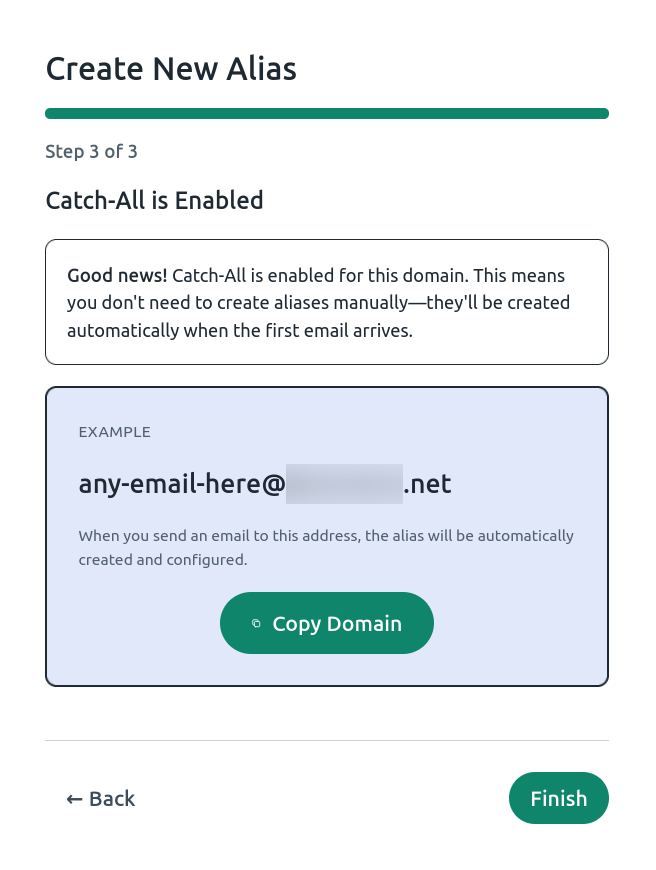Select the any-email-here@ address text
Screen dimensions: 656x870
click(x=181, y=484)
